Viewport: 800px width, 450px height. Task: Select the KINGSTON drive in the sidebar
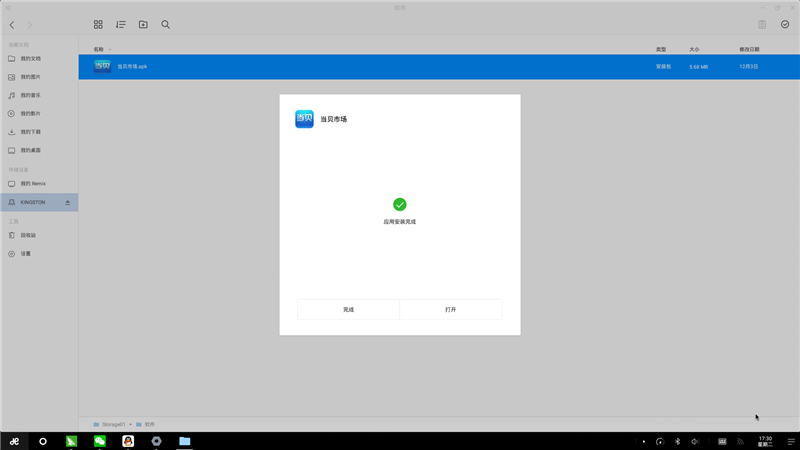point(39,203)
